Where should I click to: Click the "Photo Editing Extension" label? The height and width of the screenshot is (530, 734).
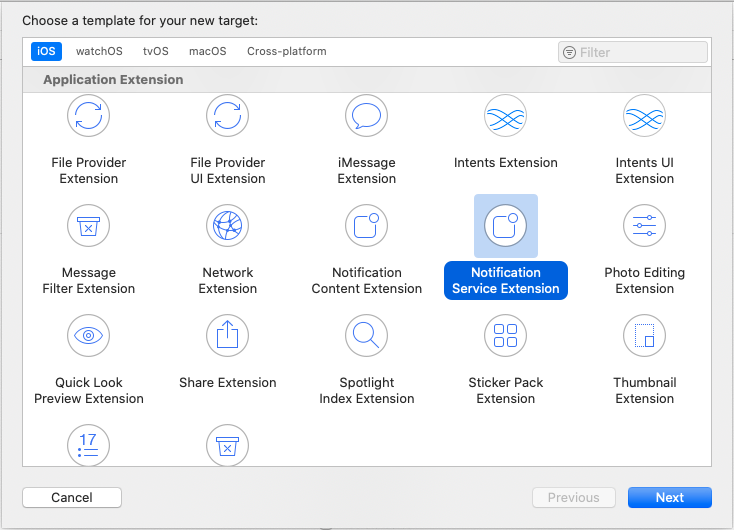(645, 280)
